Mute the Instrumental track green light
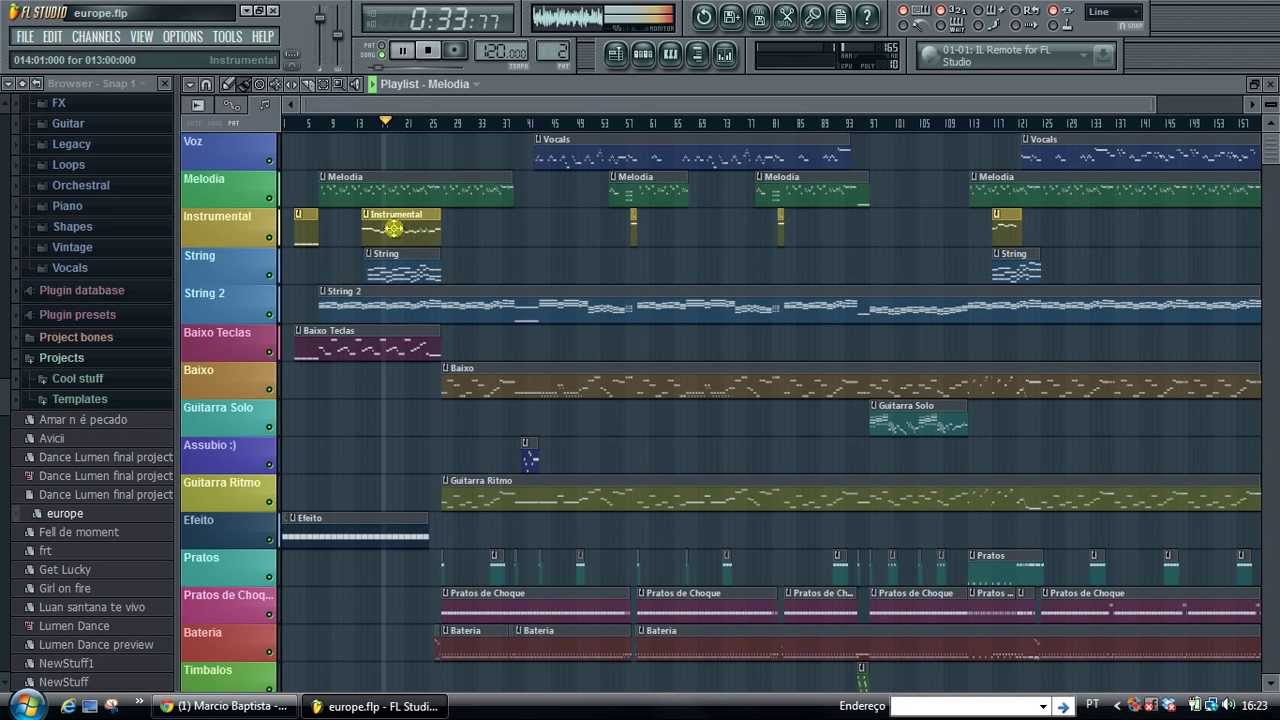This screenshot has width=1280, height=720. (x=269, y=237)
